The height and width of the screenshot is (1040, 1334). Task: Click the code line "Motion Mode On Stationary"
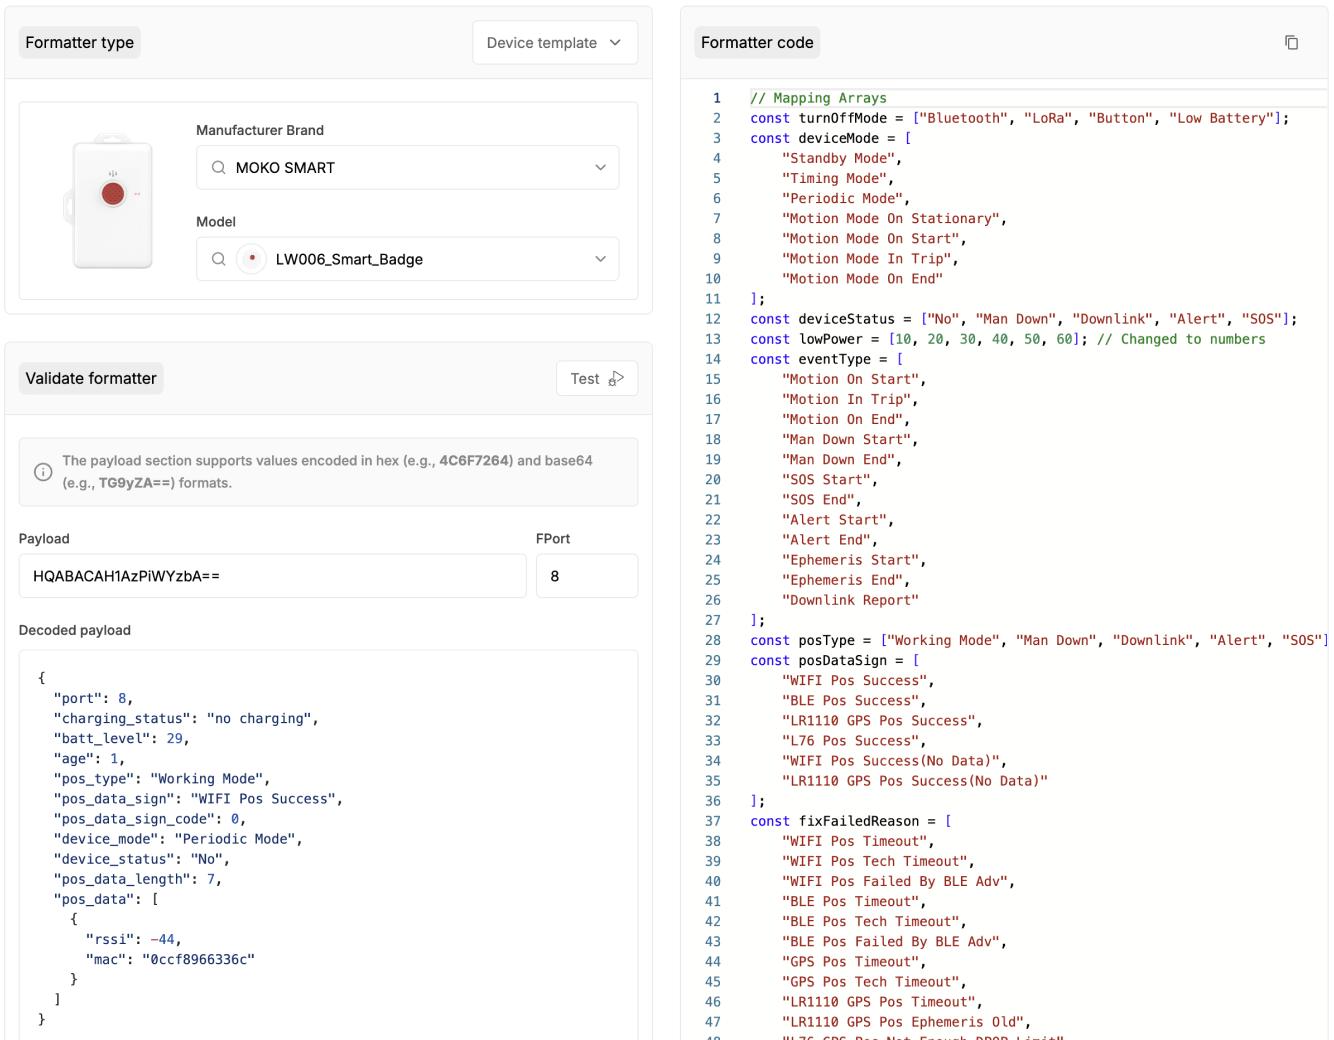point(894,218)
